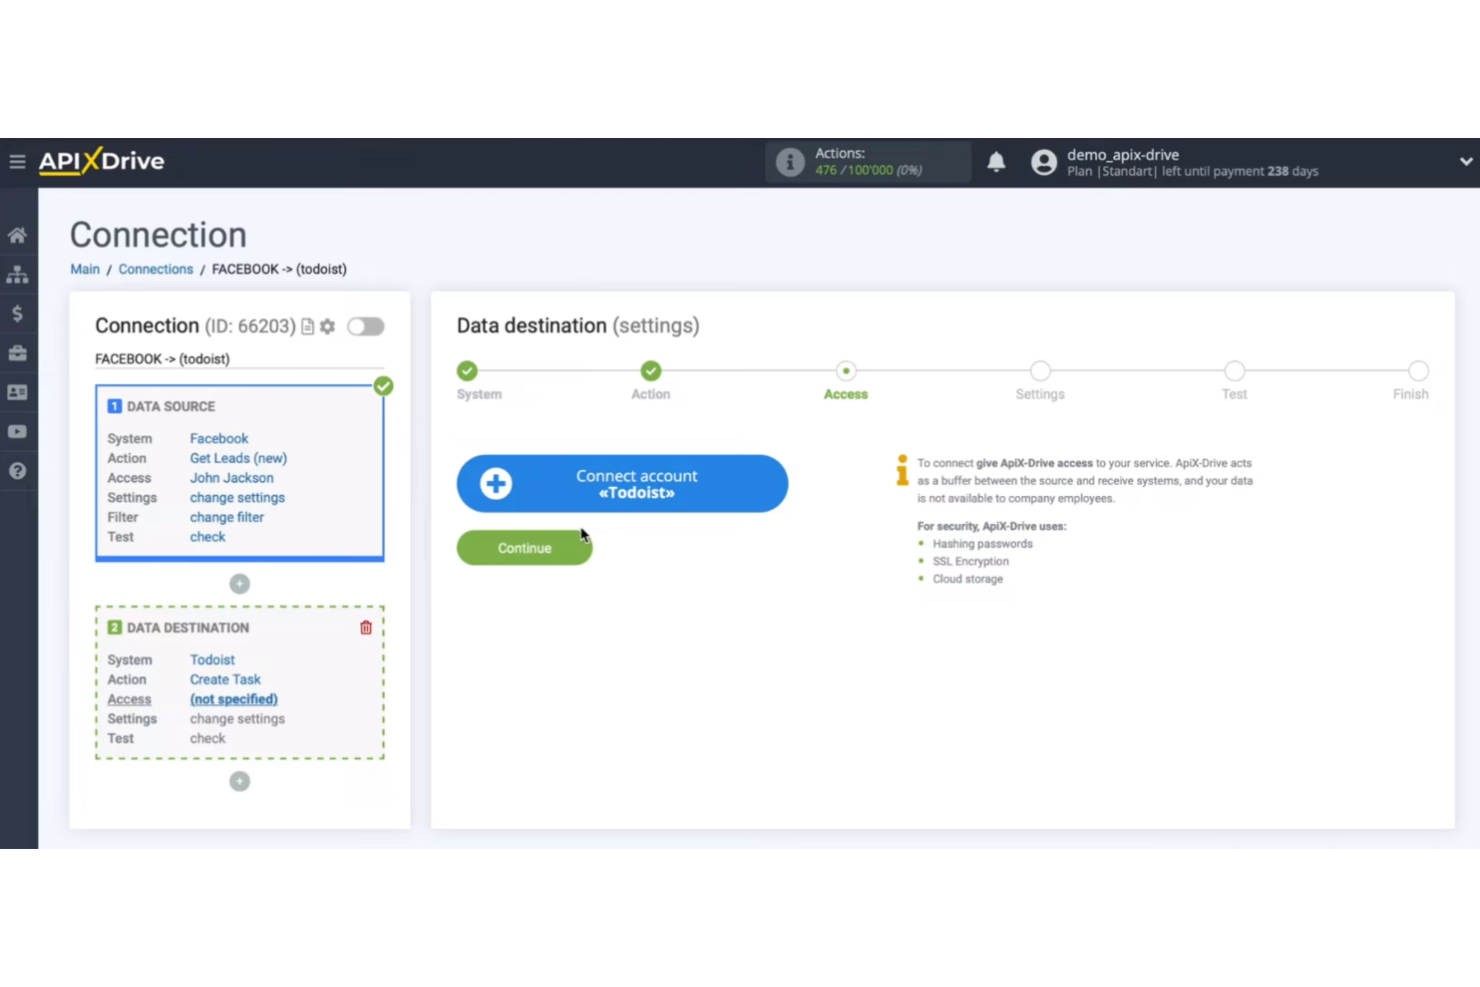Open the account dropdown arrow top right
The width and height of the screenshot is (1480, 987).
click(x=1466, y=161)
